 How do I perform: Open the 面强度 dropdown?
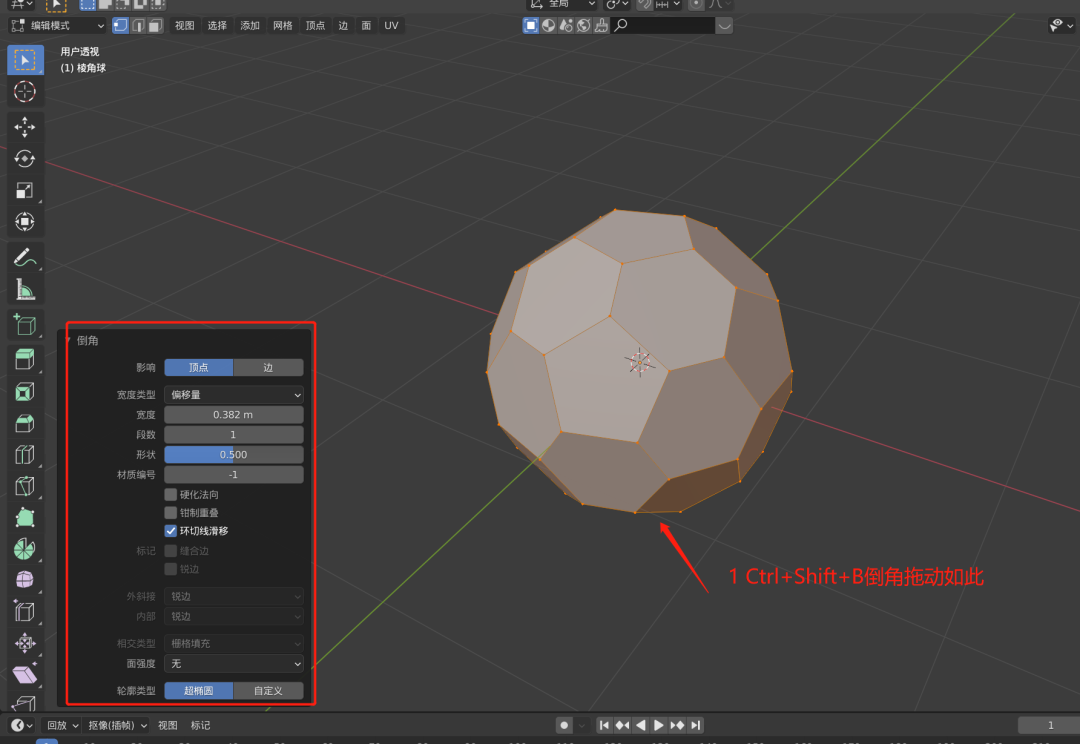(234, 663)
